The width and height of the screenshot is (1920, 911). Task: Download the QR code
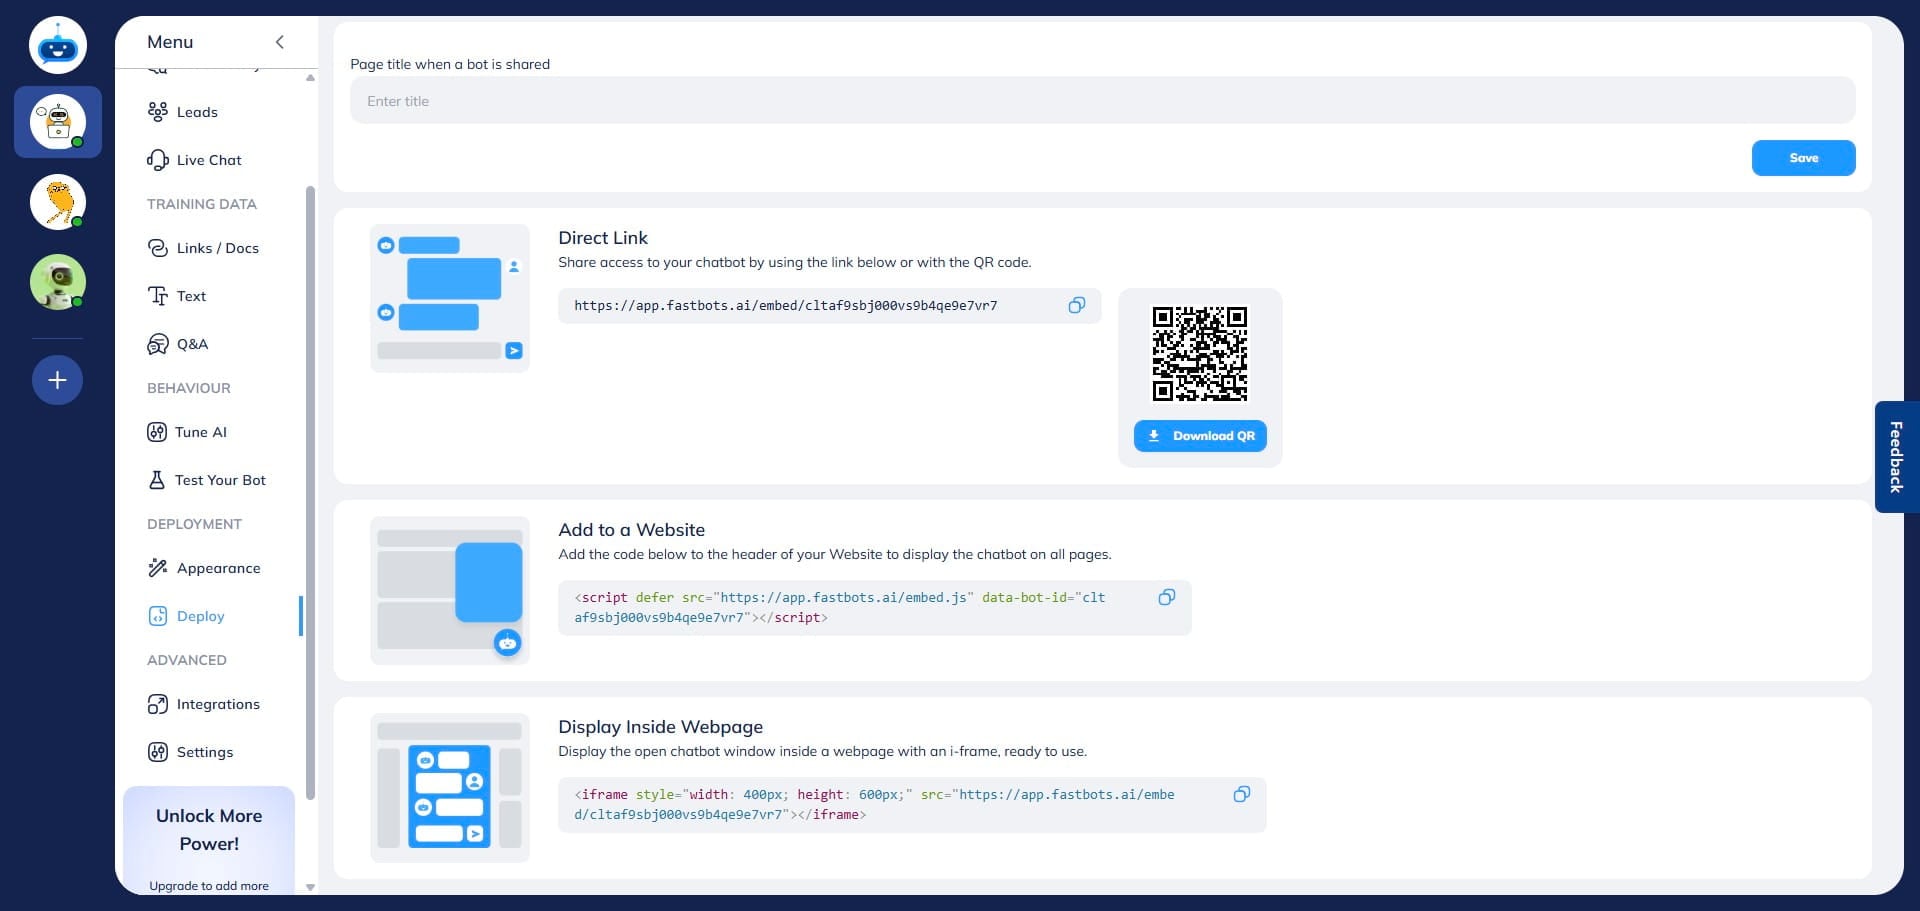[1200, 436]
